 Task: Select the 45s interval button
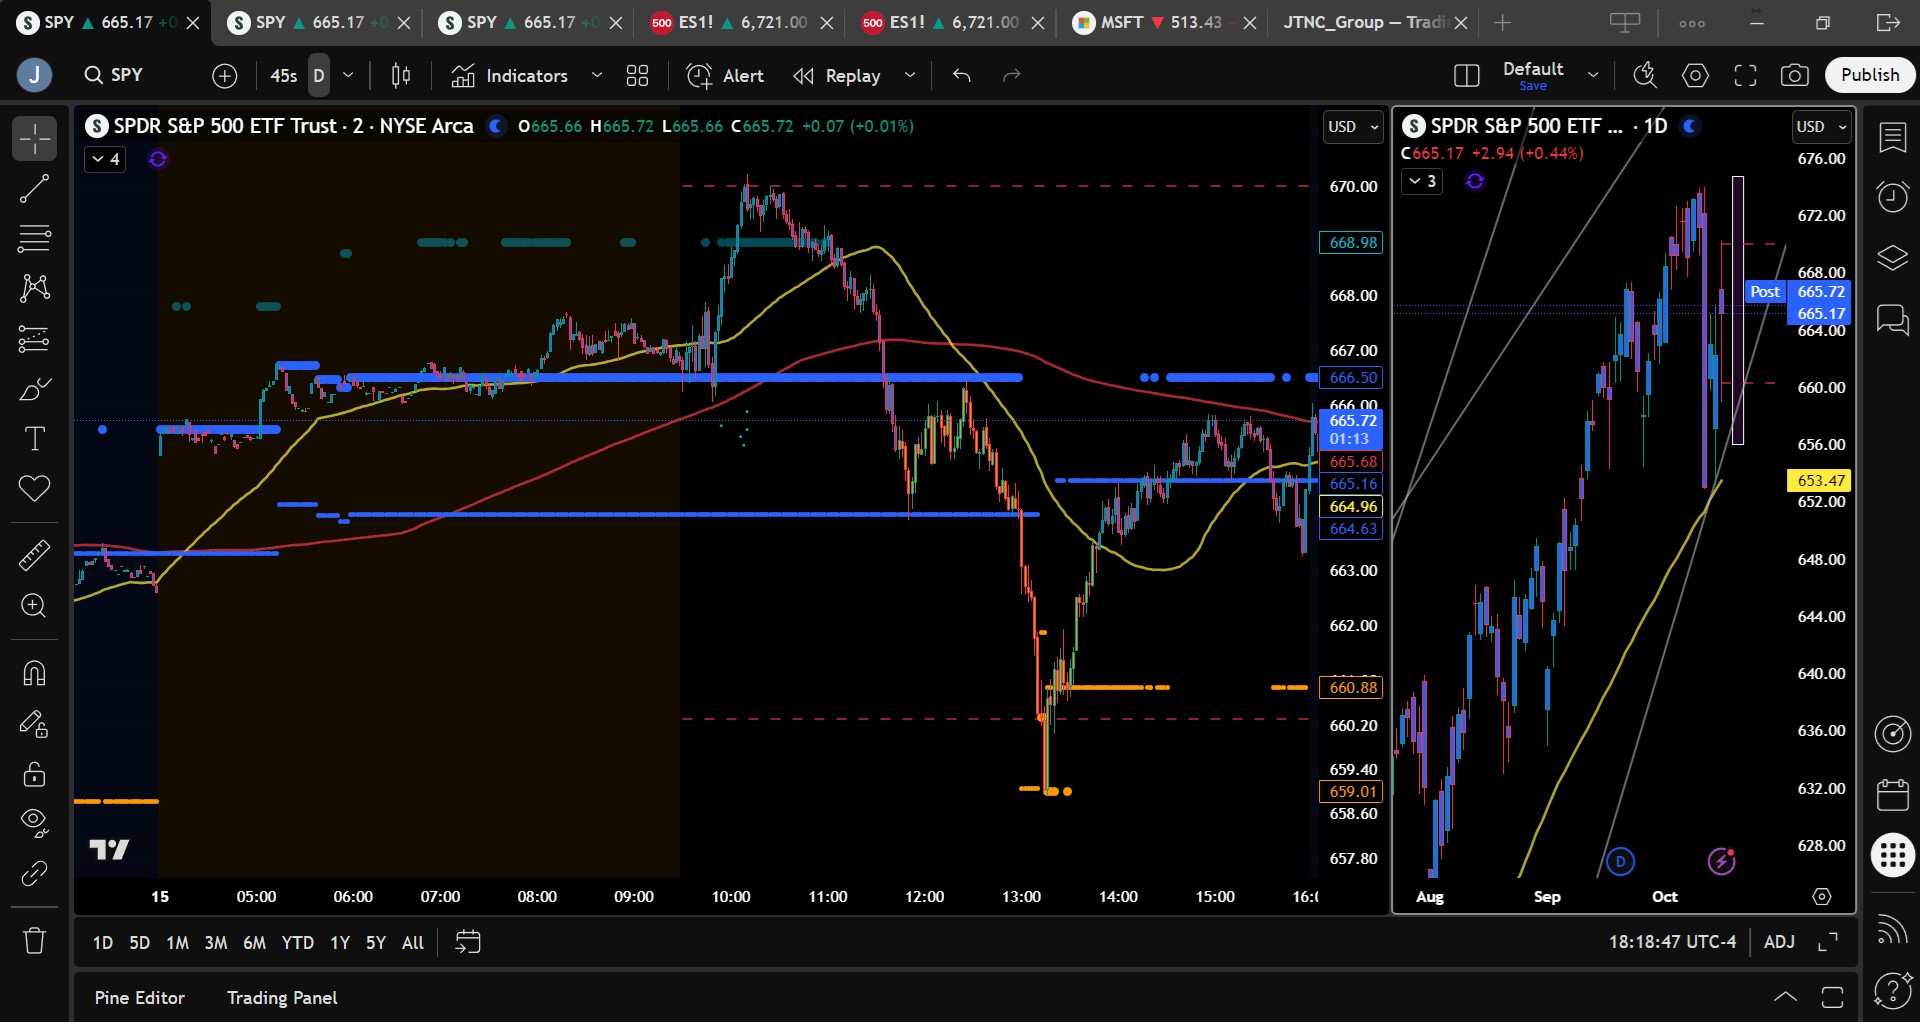(x=284, y=76)
